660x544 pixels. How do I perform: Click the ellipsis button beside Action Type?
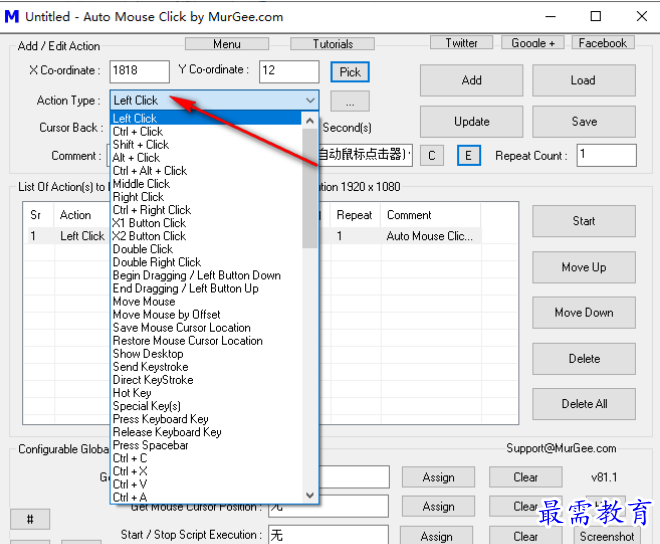coord(350,101)
